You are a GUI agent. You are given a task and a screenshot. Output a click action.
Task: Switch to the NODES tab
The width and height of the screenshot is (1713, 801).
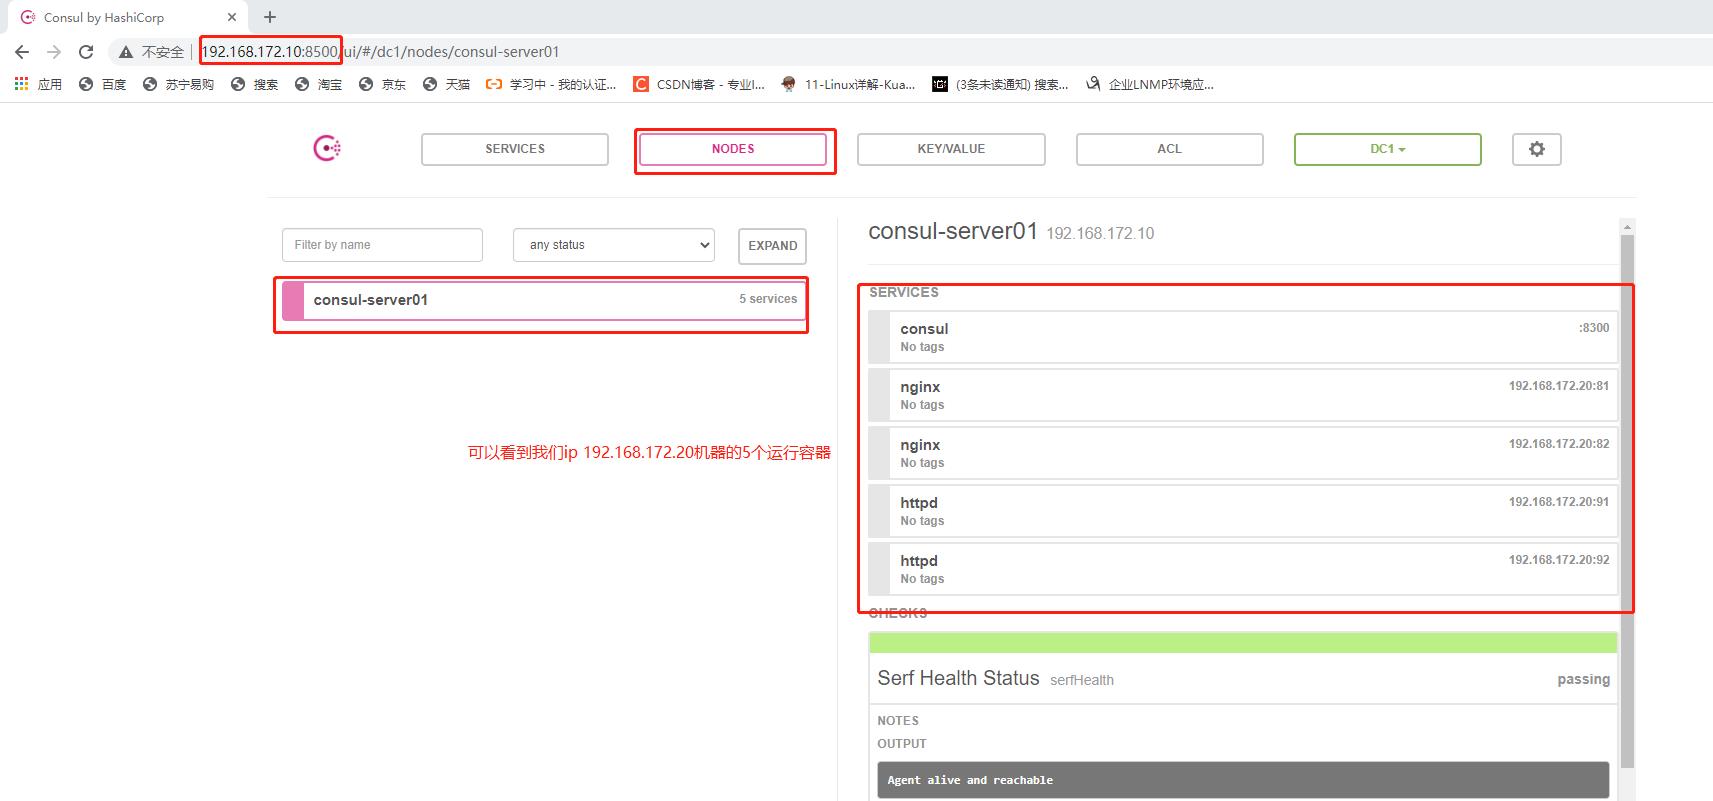point(733,149)
